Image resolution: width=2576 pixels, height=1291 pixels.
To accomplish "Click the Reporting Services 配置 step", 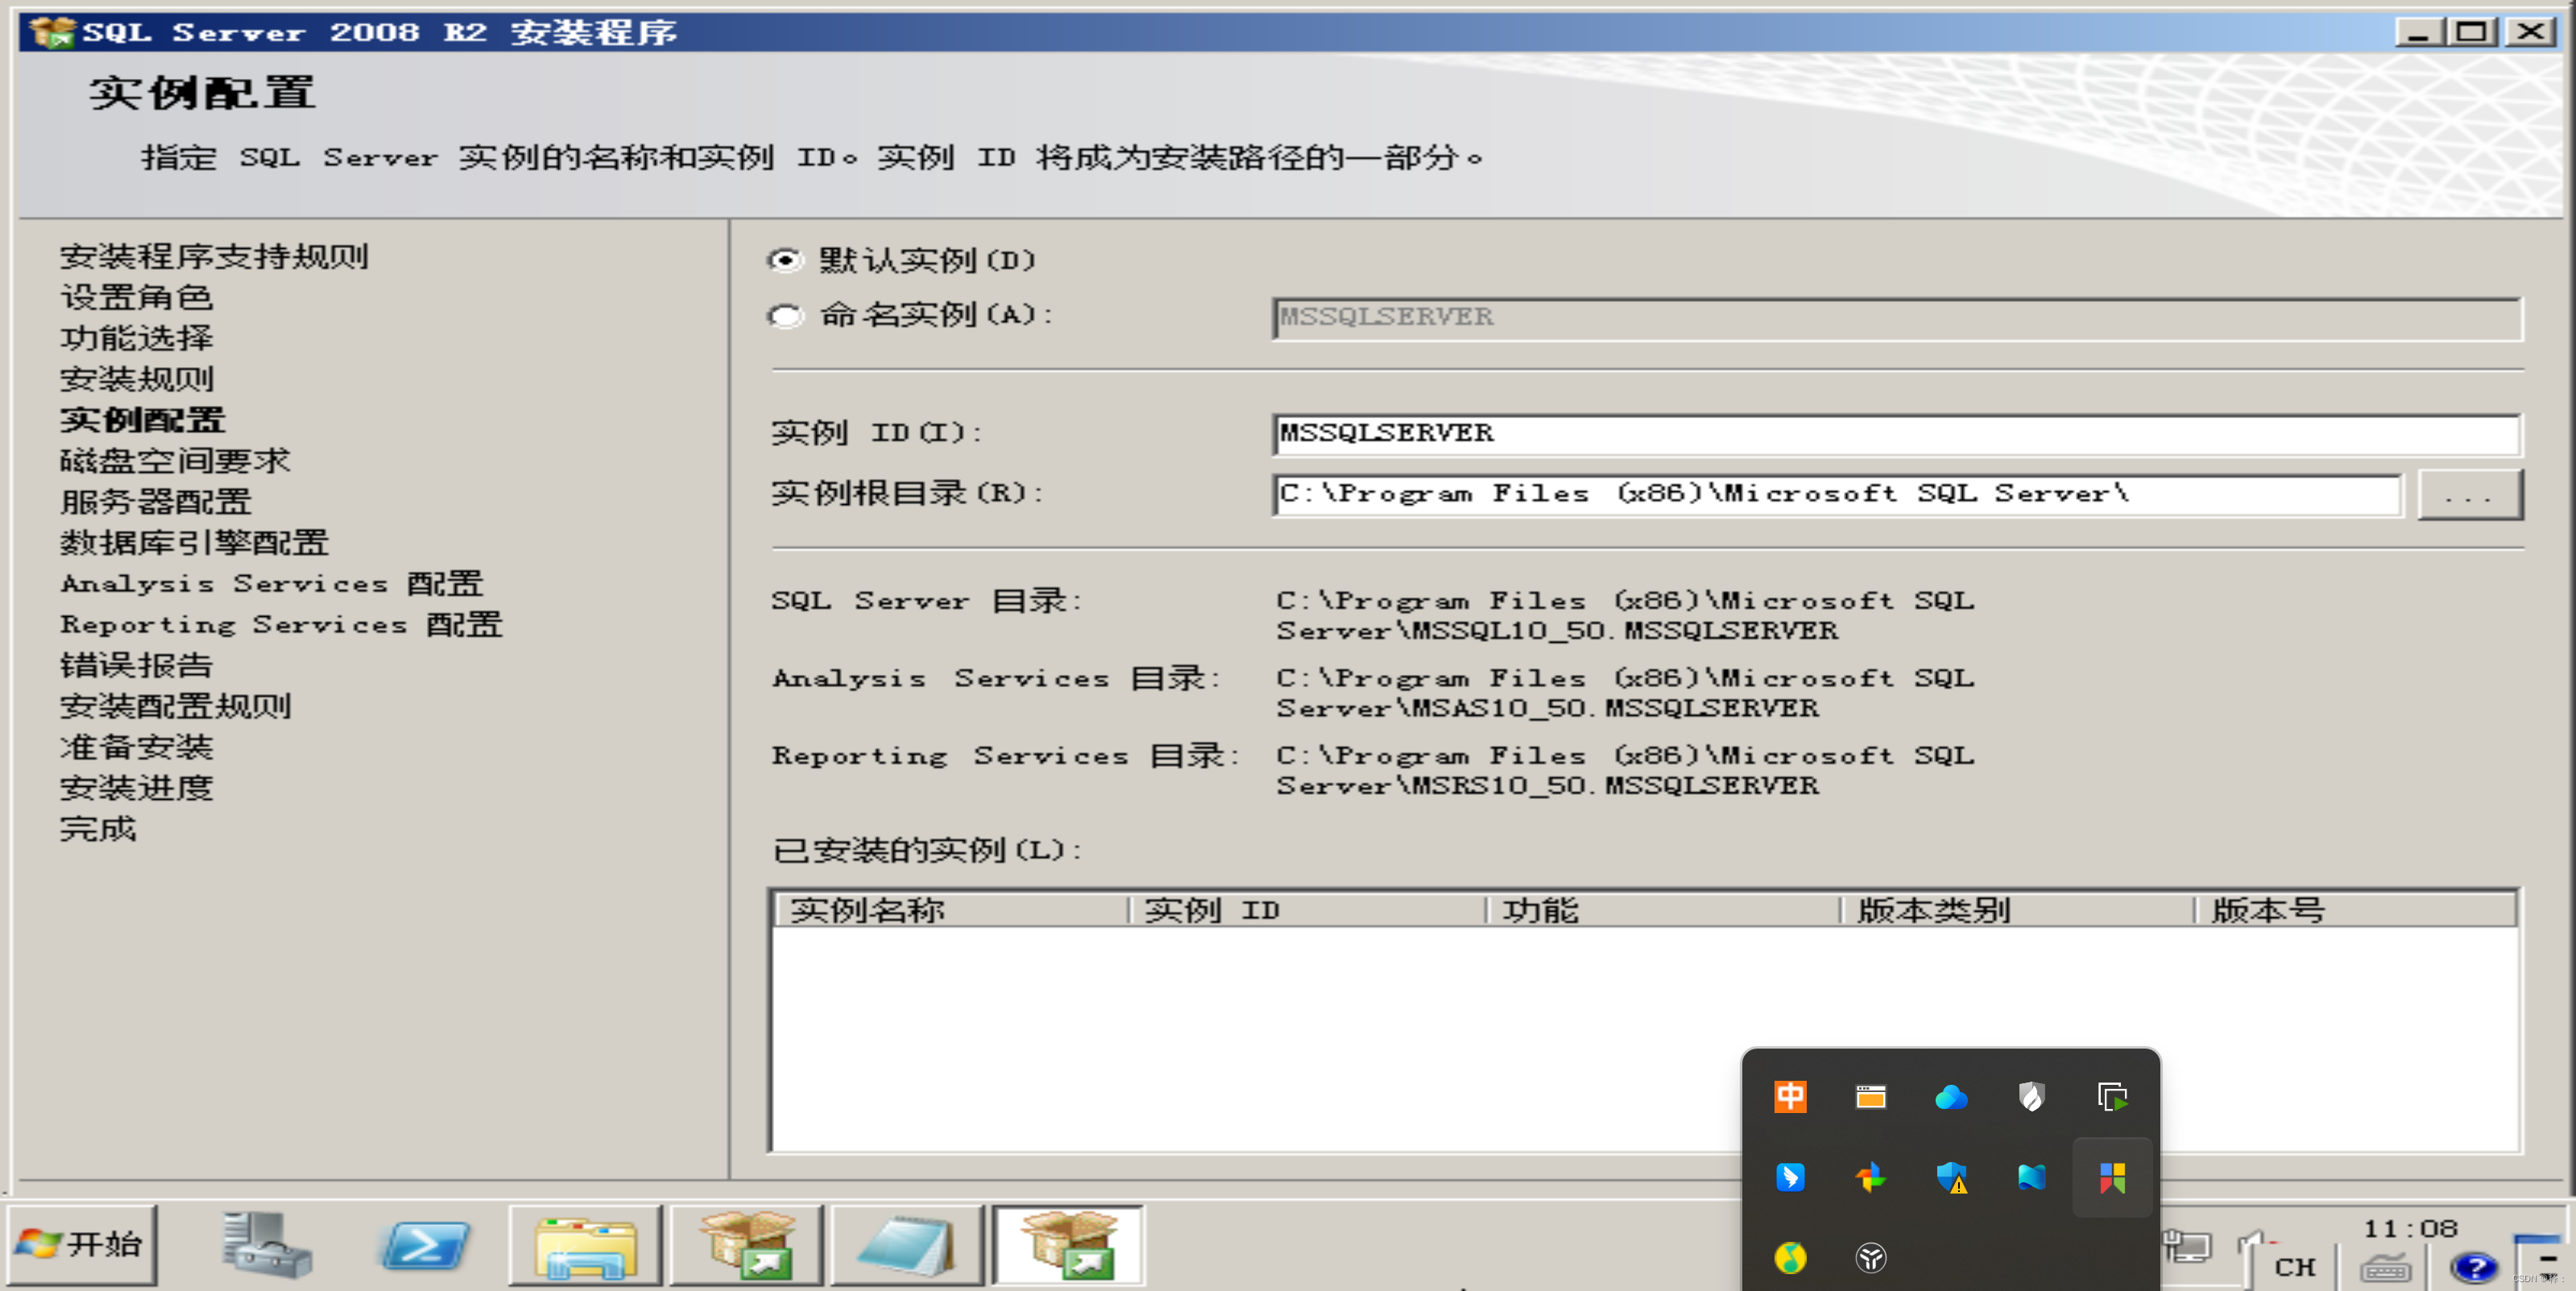I will (281, 625).
